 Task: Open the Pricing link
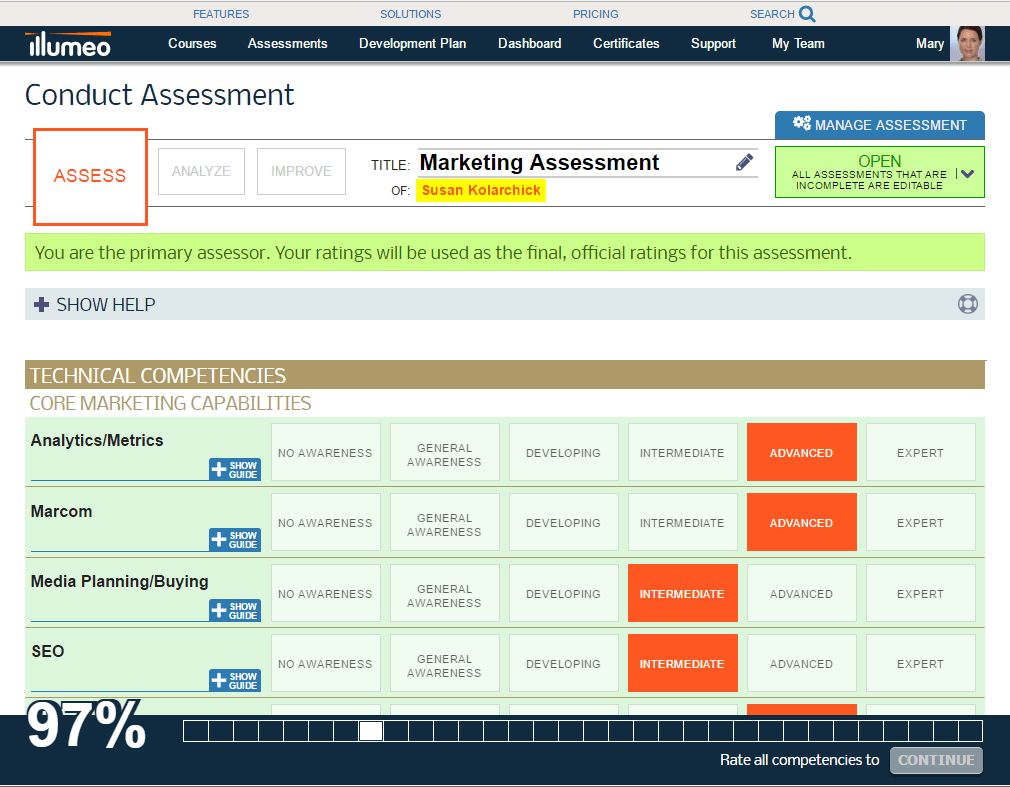pyautogui.click(x=595, y=14)
